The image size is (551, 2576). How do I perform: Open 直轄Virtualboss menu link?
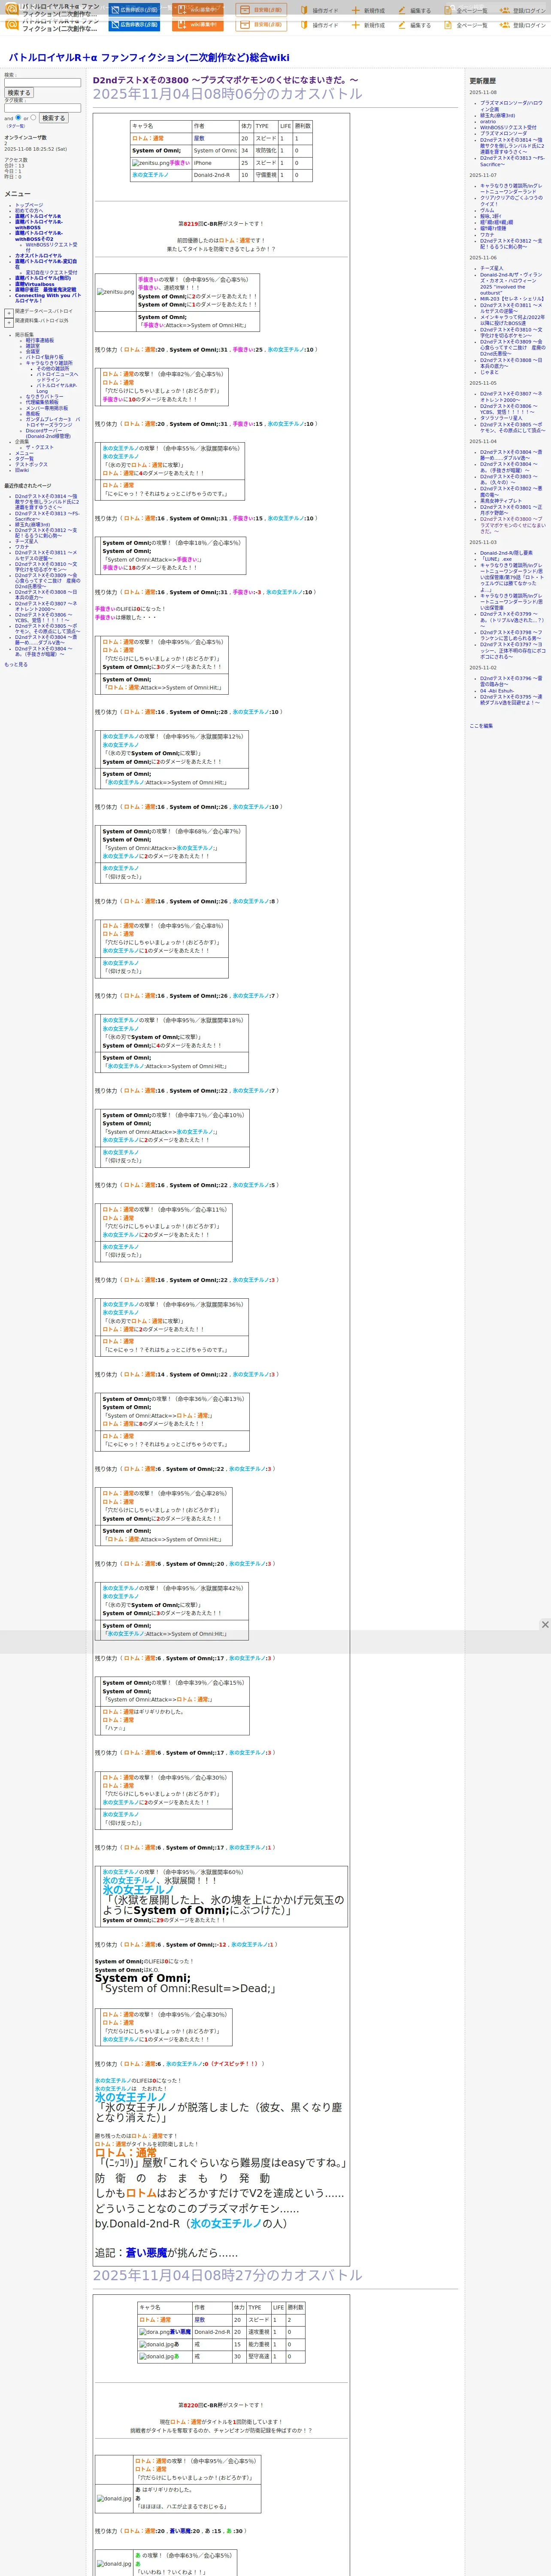click(x=35, y=284)
